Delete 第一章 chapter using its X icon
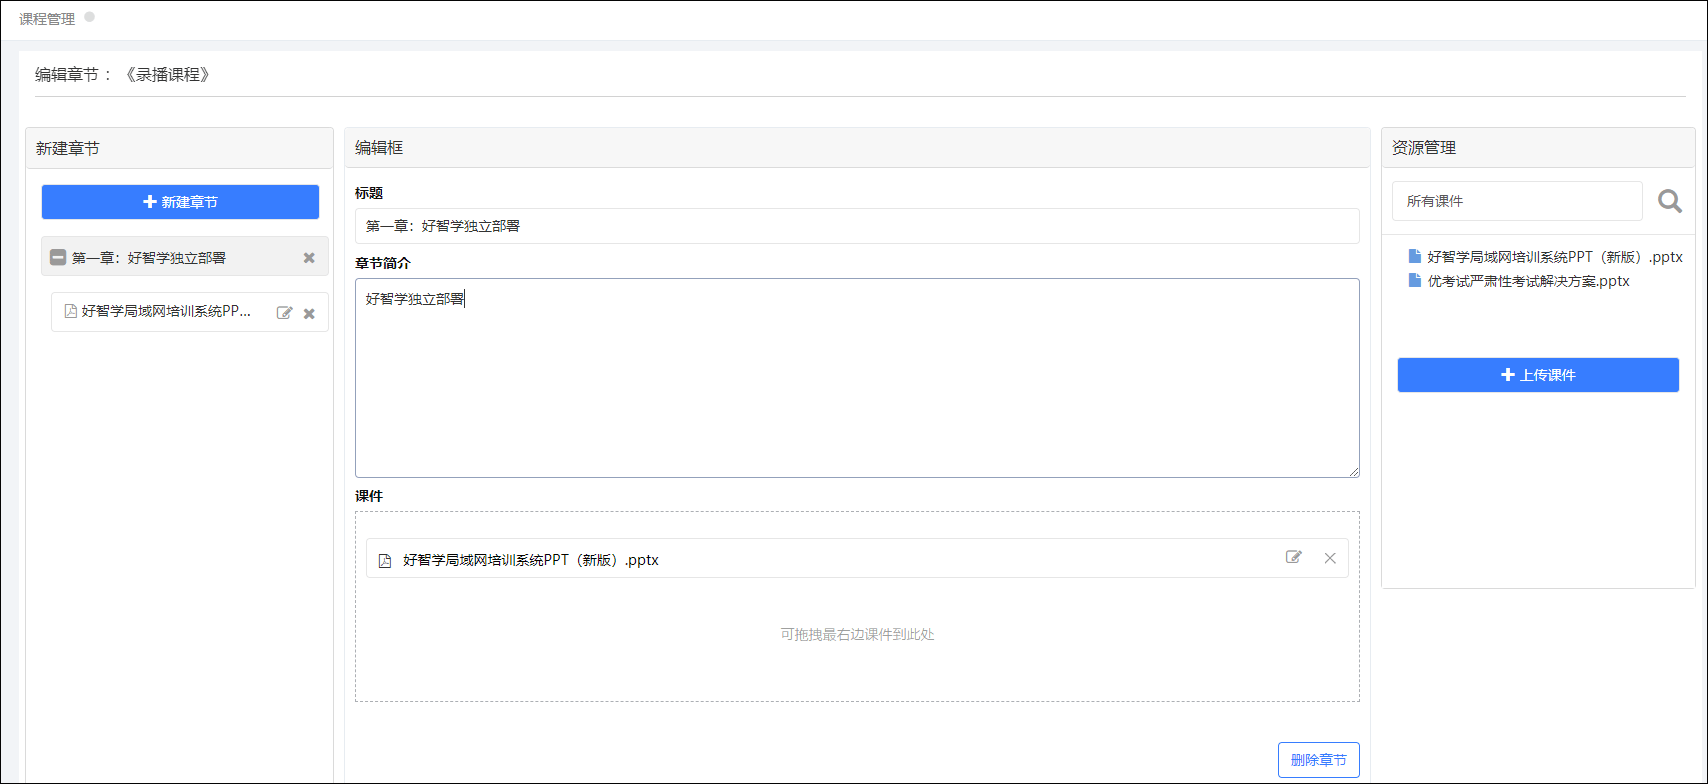The height and width of the screenshot is (784, 1708). [309, 258]
